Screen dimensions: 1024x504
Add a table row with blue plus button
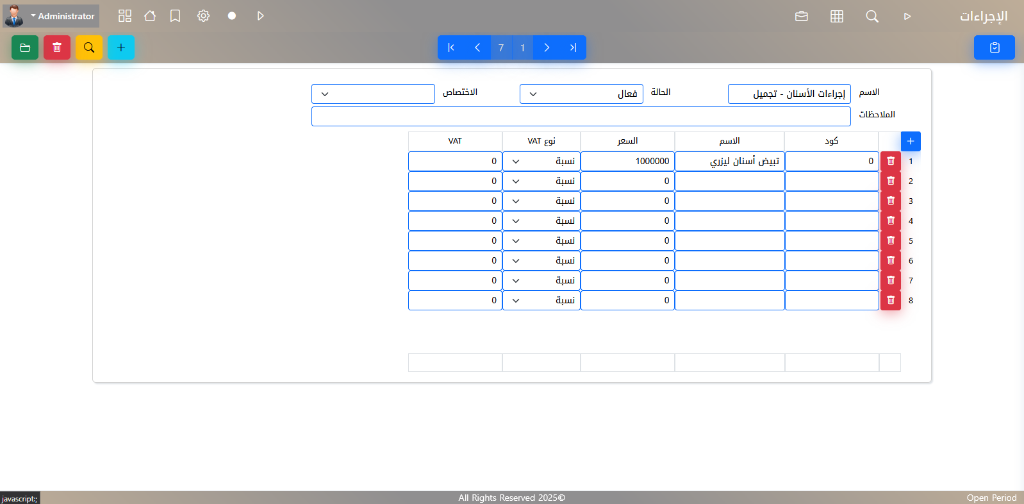910,141
